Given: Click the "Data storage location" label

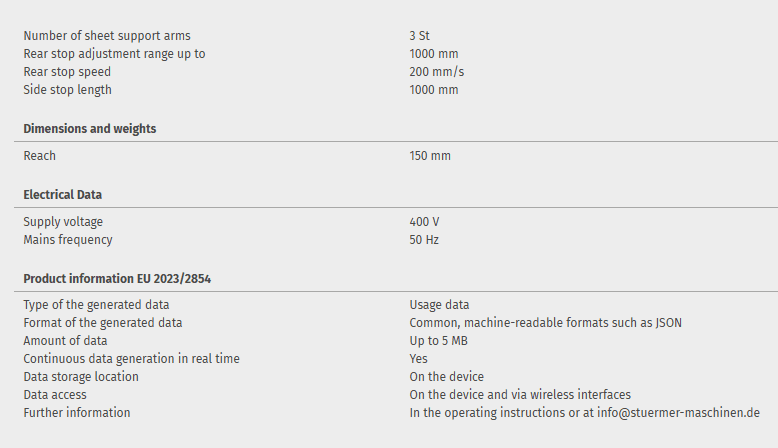Looking at the screenshot, I should click(81, 377).
